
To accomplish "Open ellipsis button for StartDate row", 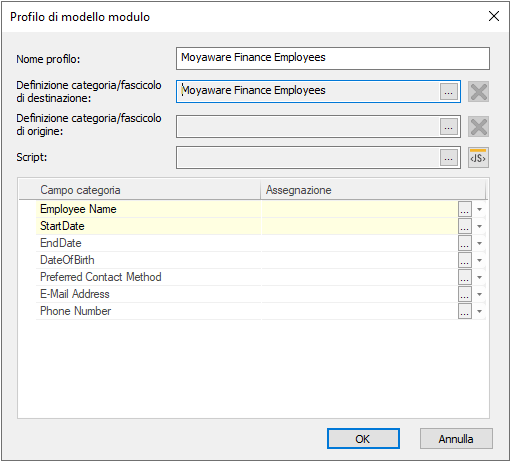I will tap(465, 226).
